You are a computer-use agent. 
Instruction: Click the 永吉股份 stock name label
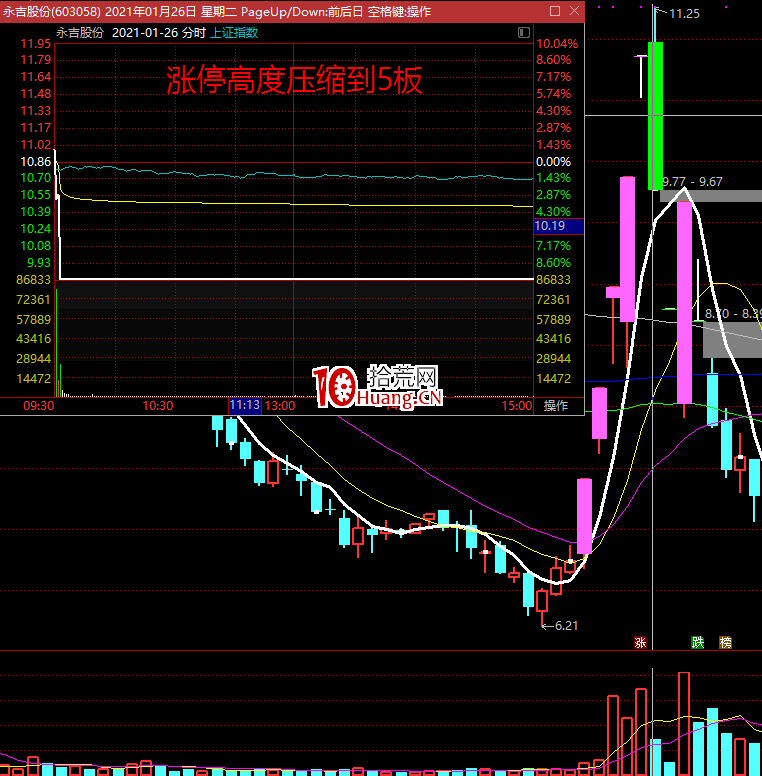click(x=80, y=33)
